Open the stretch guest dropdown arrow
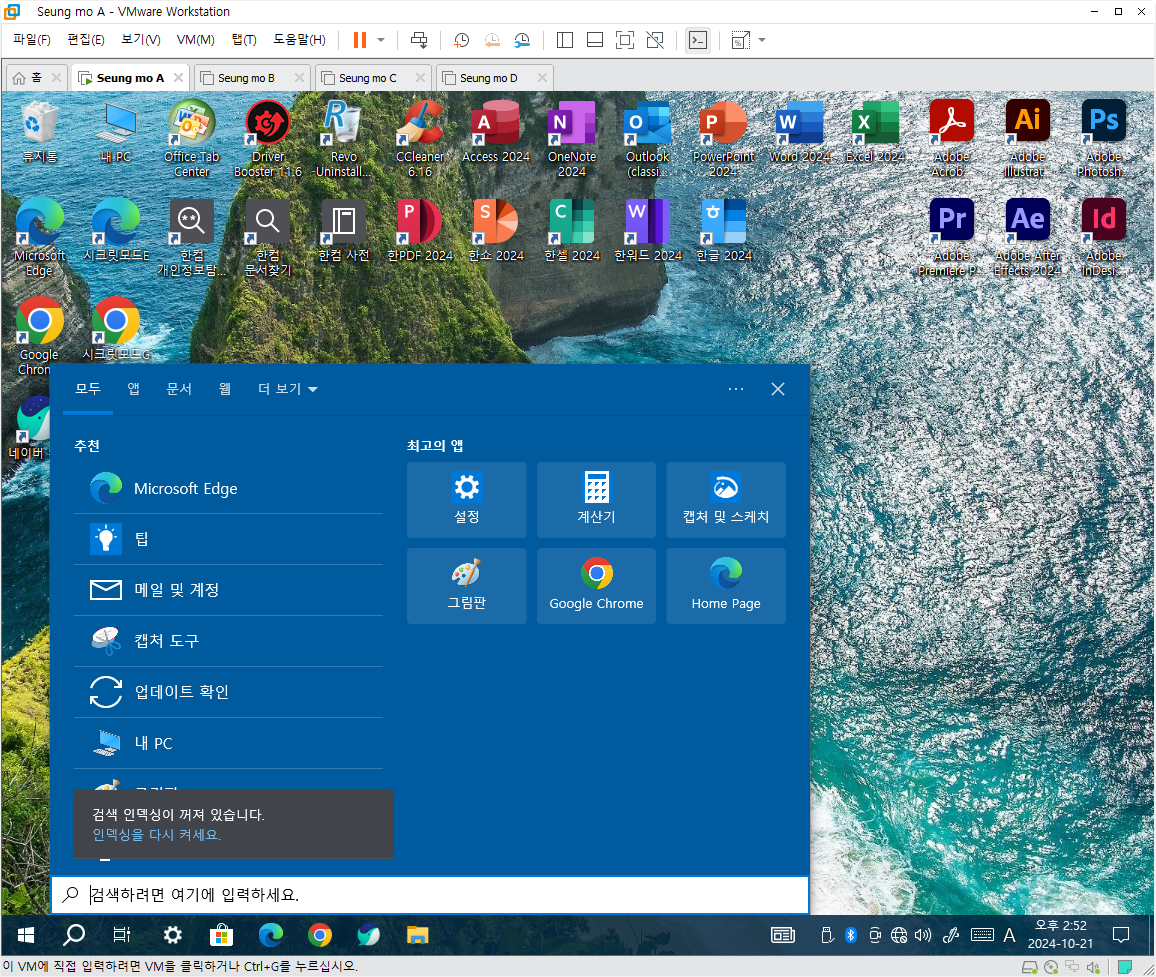 coord(762,40)
